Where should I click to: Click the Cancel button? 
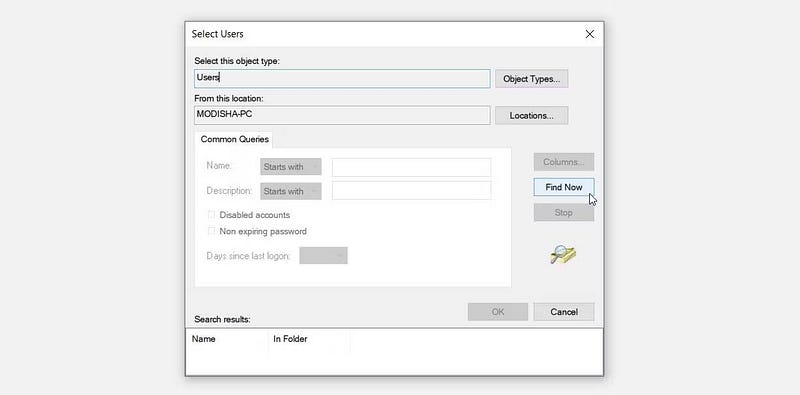click(x=564, y=312)
